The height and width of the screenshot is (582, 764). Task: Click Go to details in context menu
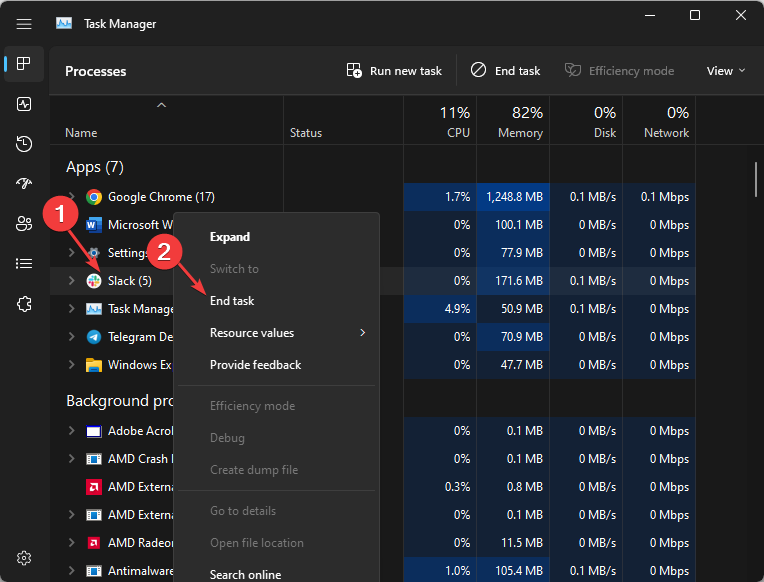pyautogui.click(x=276, y=511)
